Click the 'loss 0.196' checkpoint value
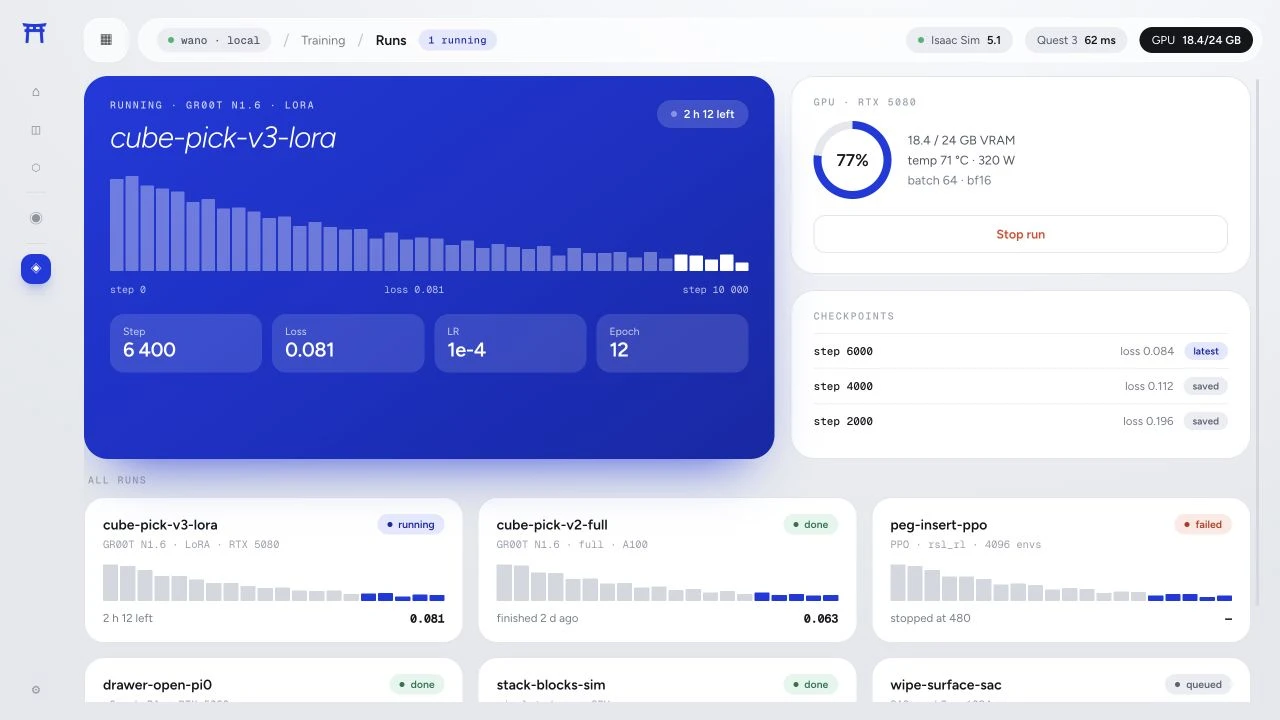This screenshot has width=1280, height=720. point(1148,421)
